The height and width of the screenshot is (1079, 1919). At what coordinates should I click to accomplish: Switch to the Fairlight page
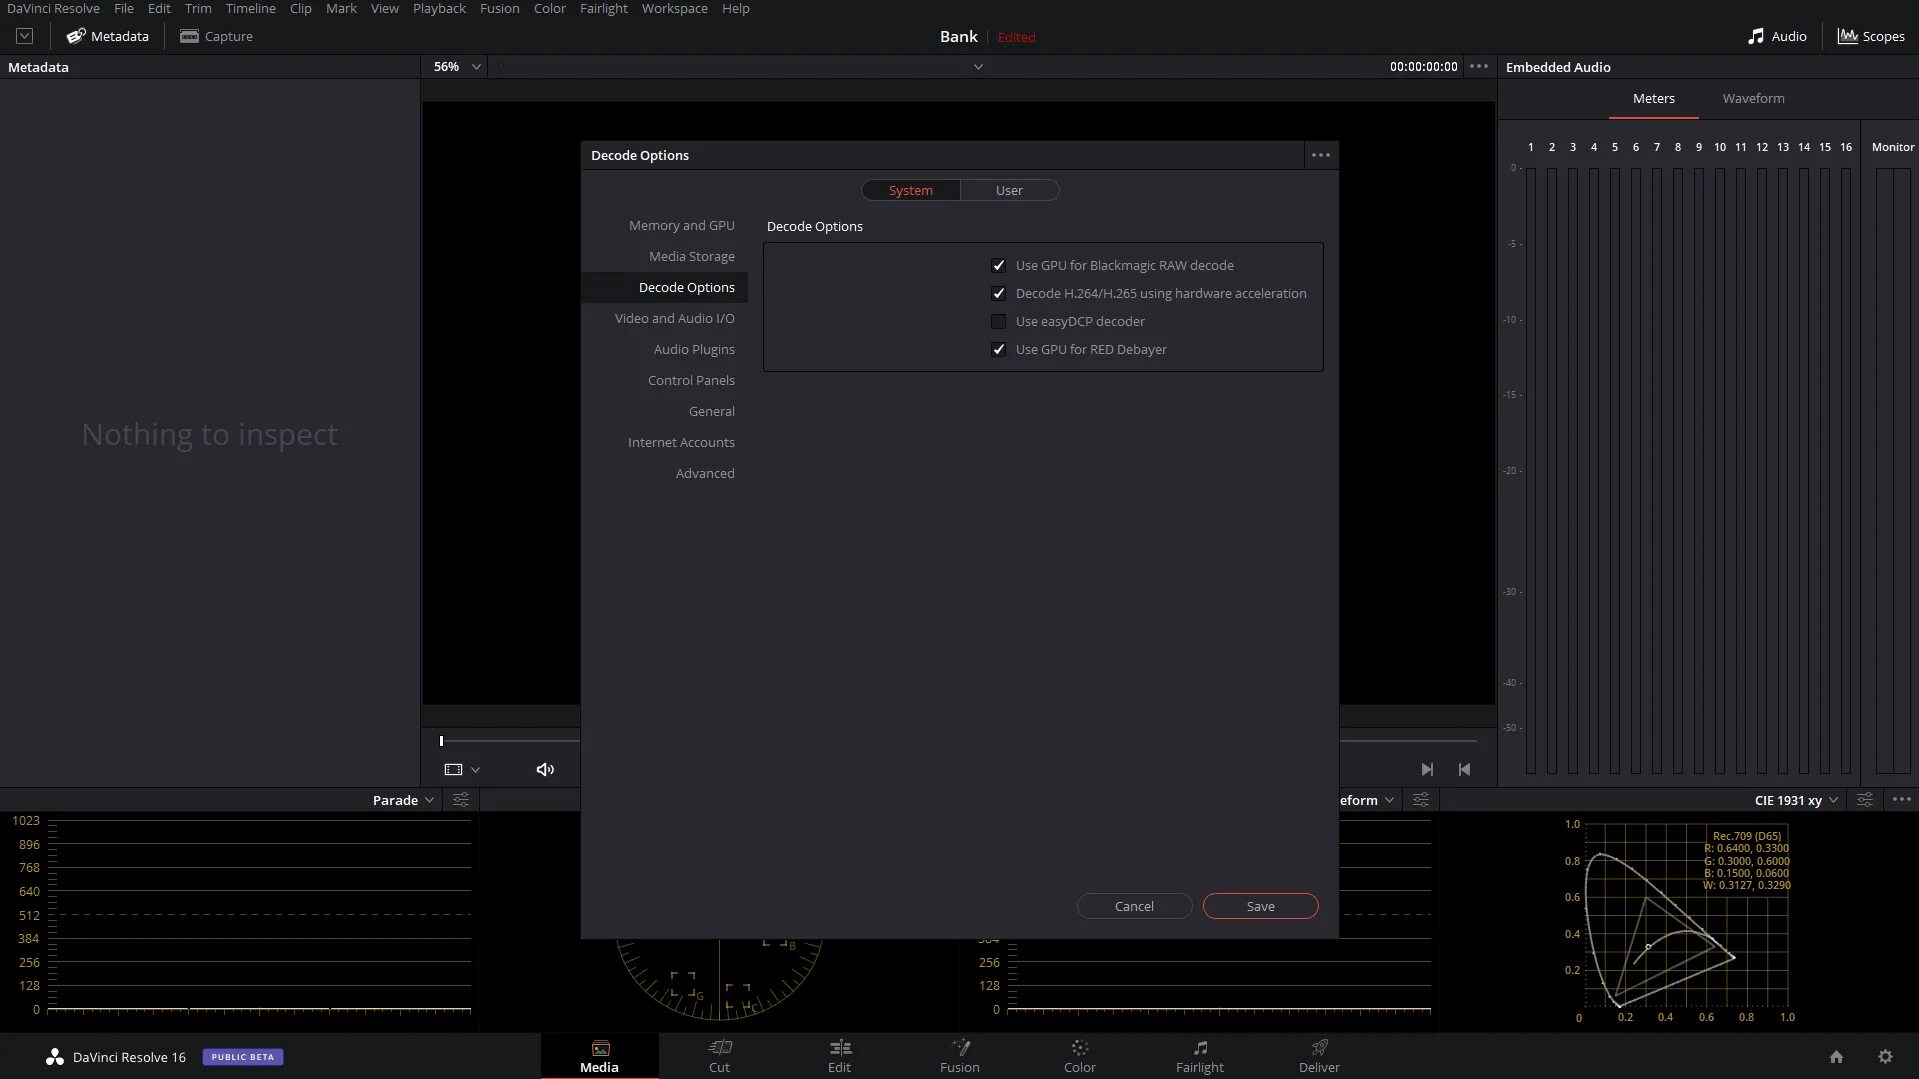click(x=1200, y=1056)
